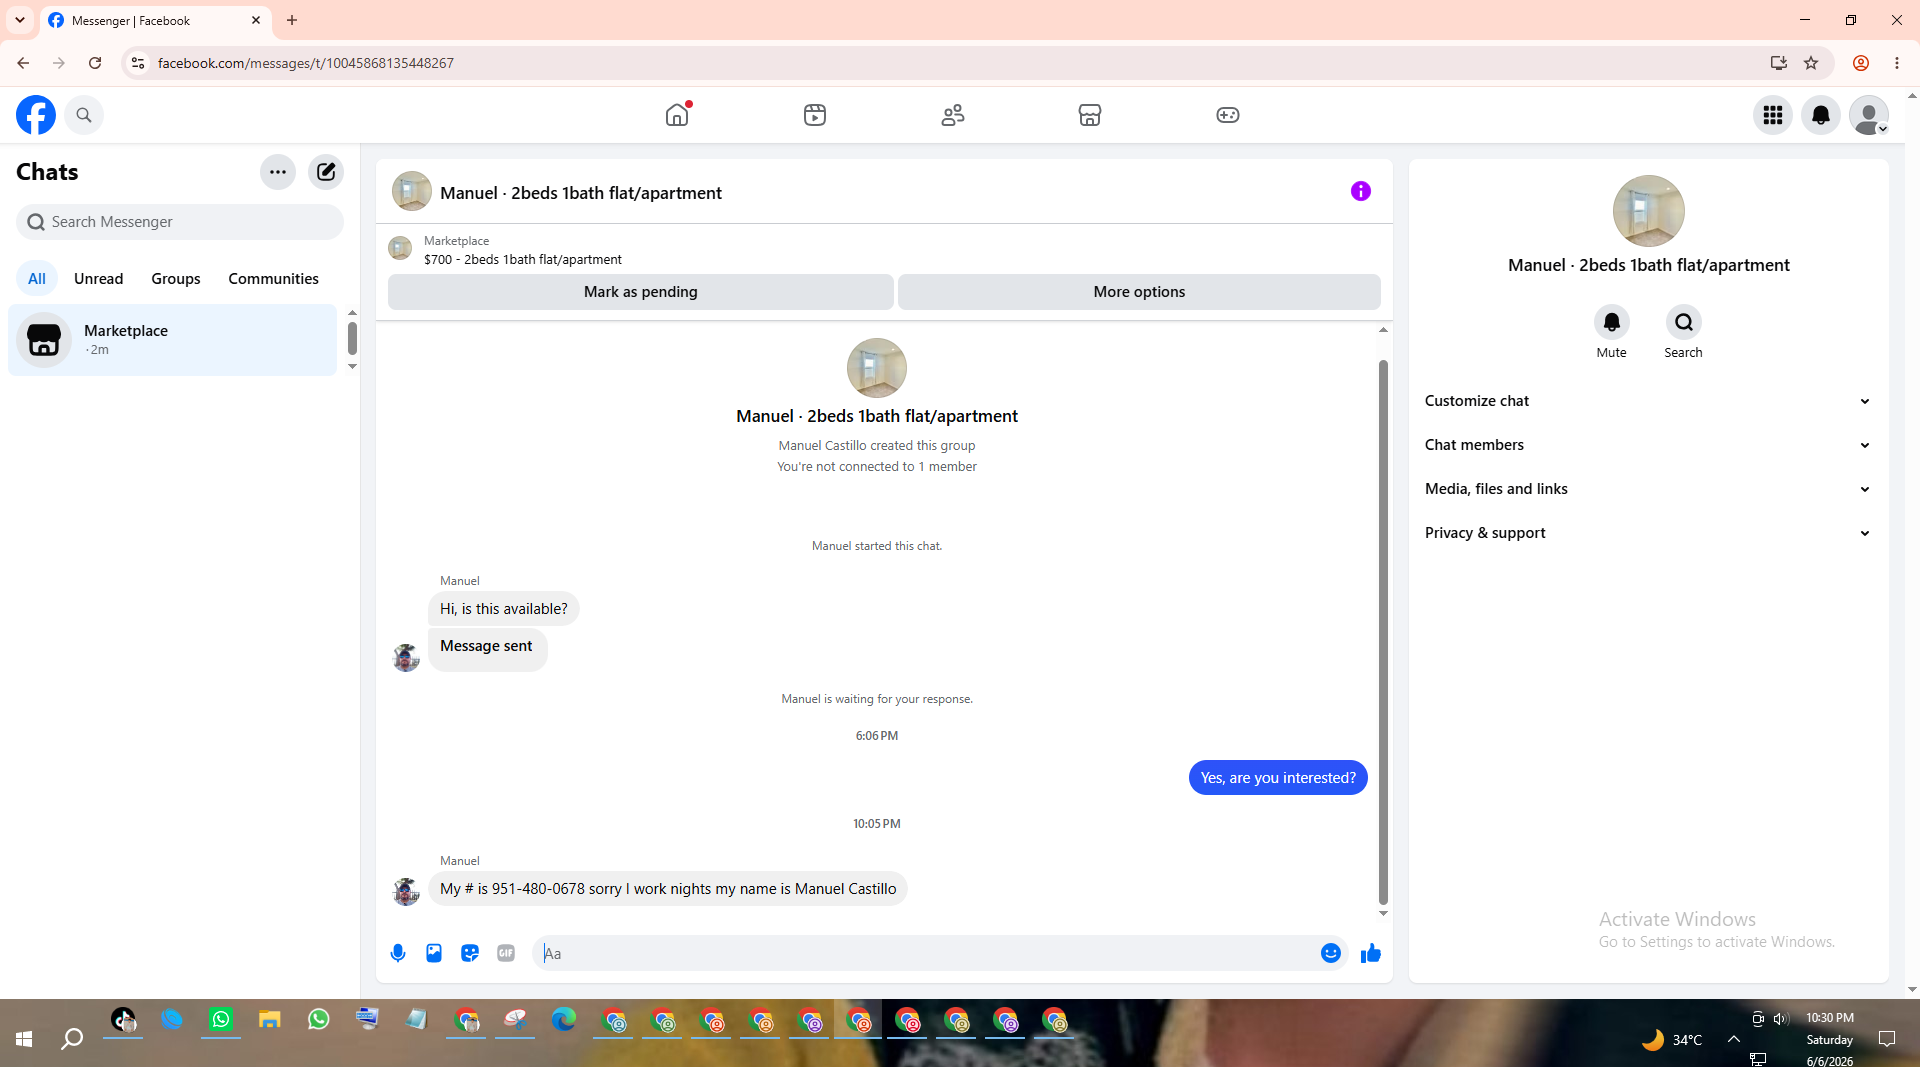Select the Messenger | Facebook browser tab
Viewport: 1920px width, 1067px height.
pos(155,20)
